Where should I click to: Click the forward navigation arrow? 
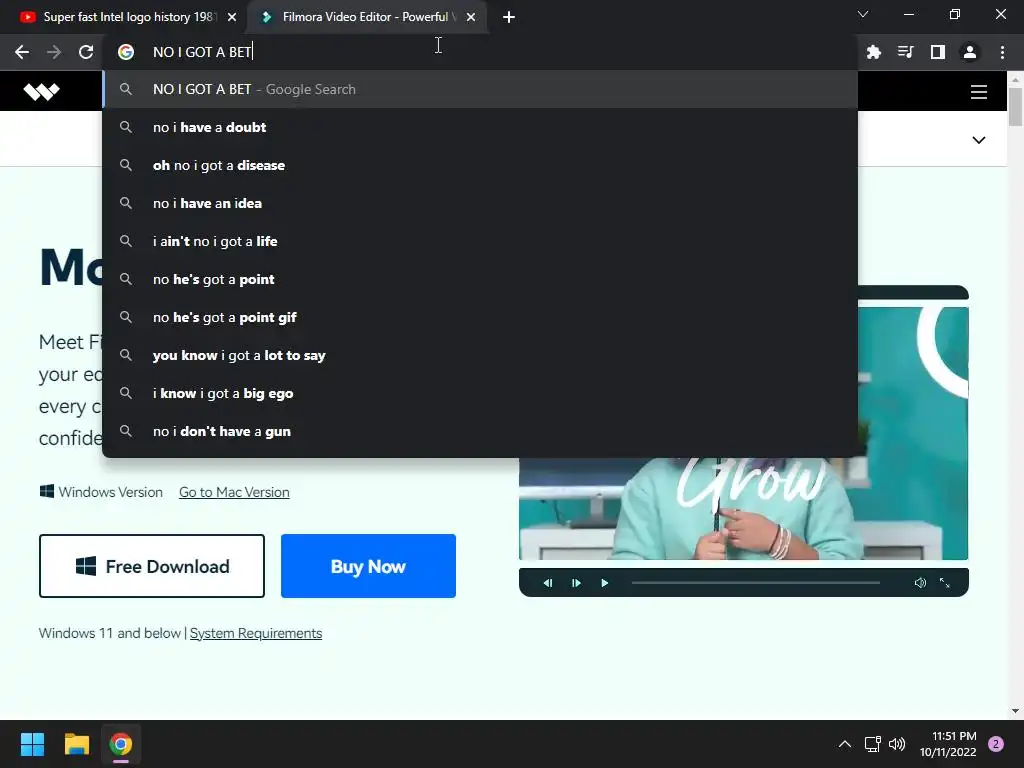pyautogui.click(x=54, y=52)
